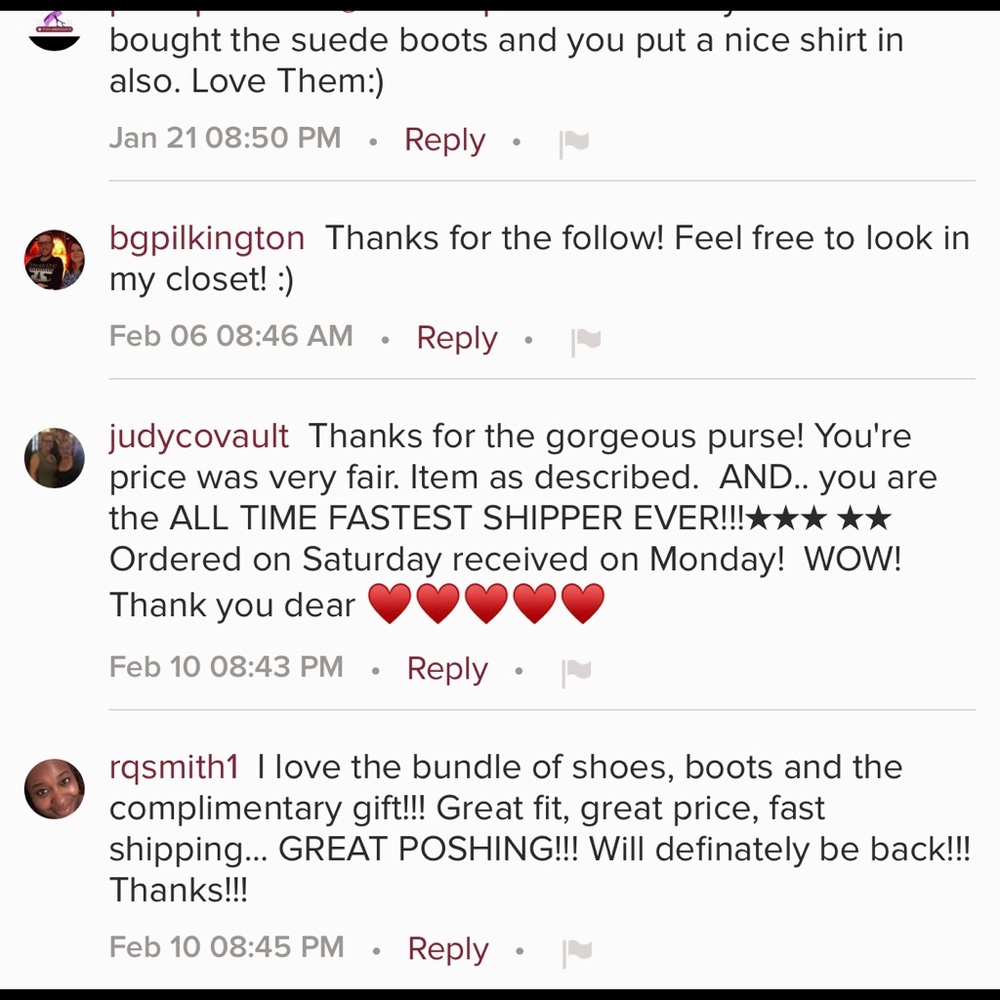Flag rqsmith1's comment
This screenshot has width=1000, height=1000.
tap(576, 949)
